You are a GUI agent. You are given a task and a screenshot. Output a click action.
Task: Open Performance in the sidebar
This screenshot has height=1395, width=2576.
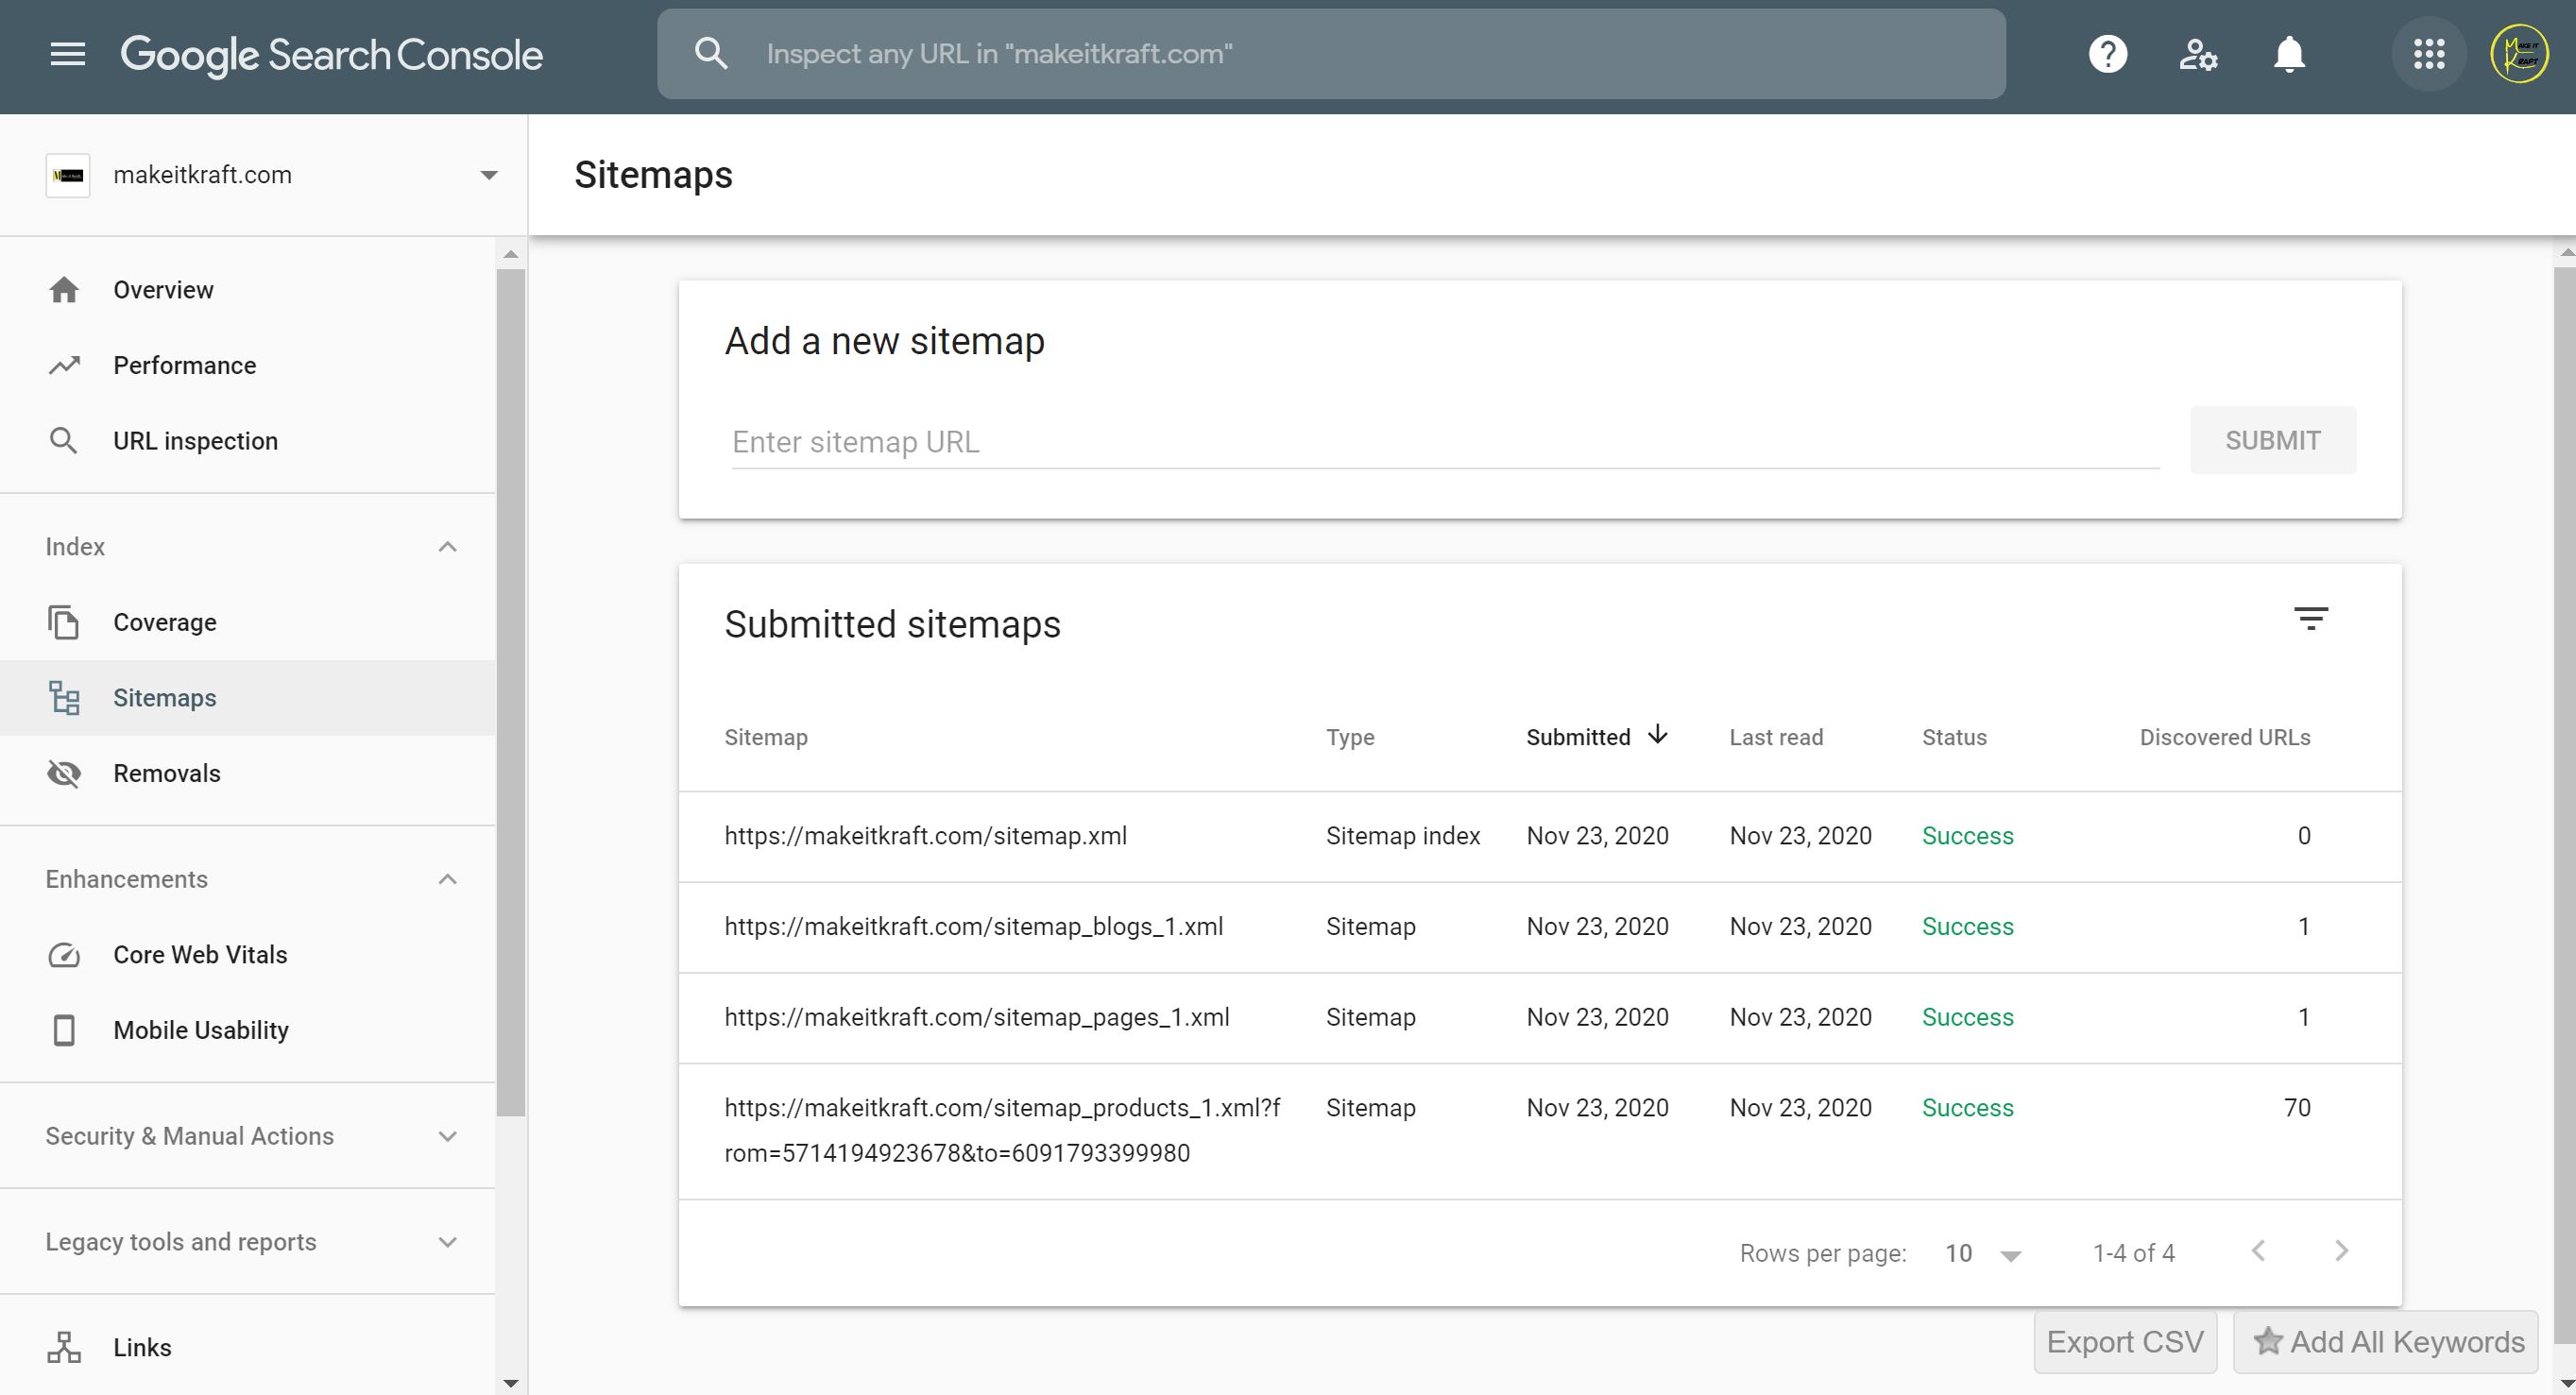248,365
